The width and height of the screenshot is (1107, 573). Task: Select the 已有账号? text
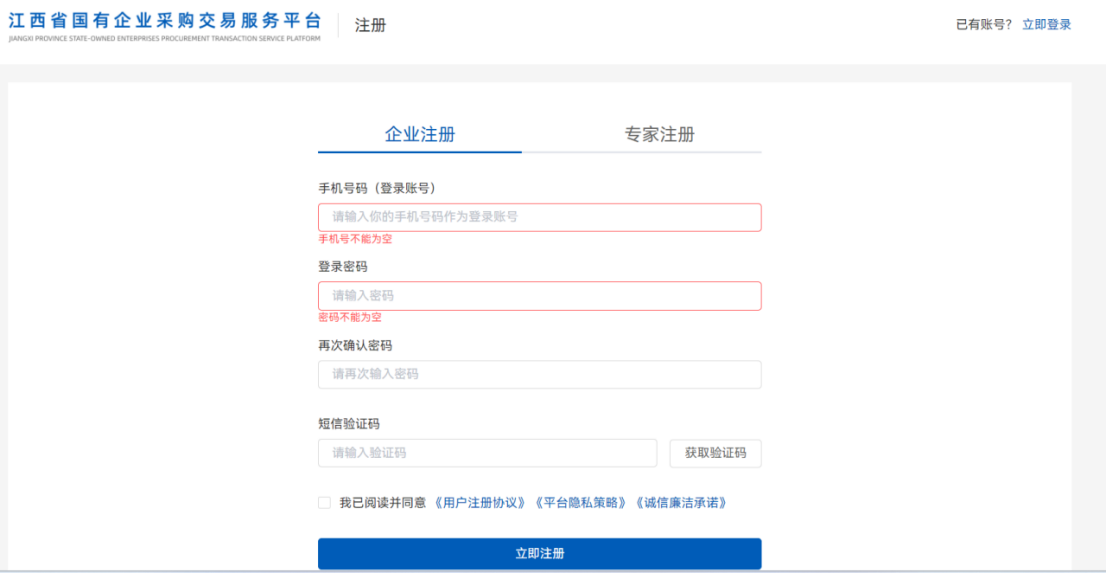pos(984,25)
